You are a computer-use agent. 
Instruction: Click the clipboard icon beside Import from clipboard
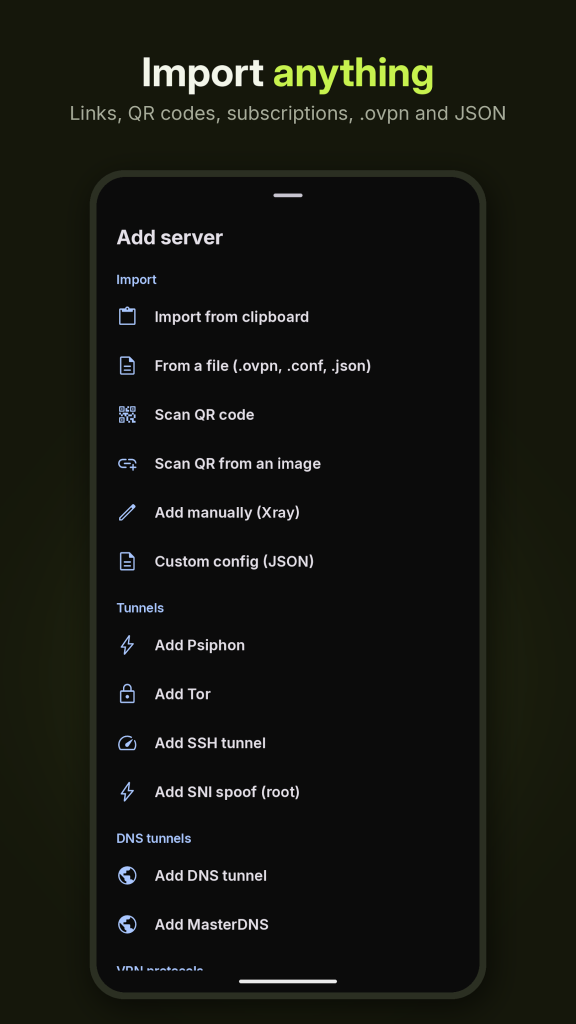click(127, 317)
